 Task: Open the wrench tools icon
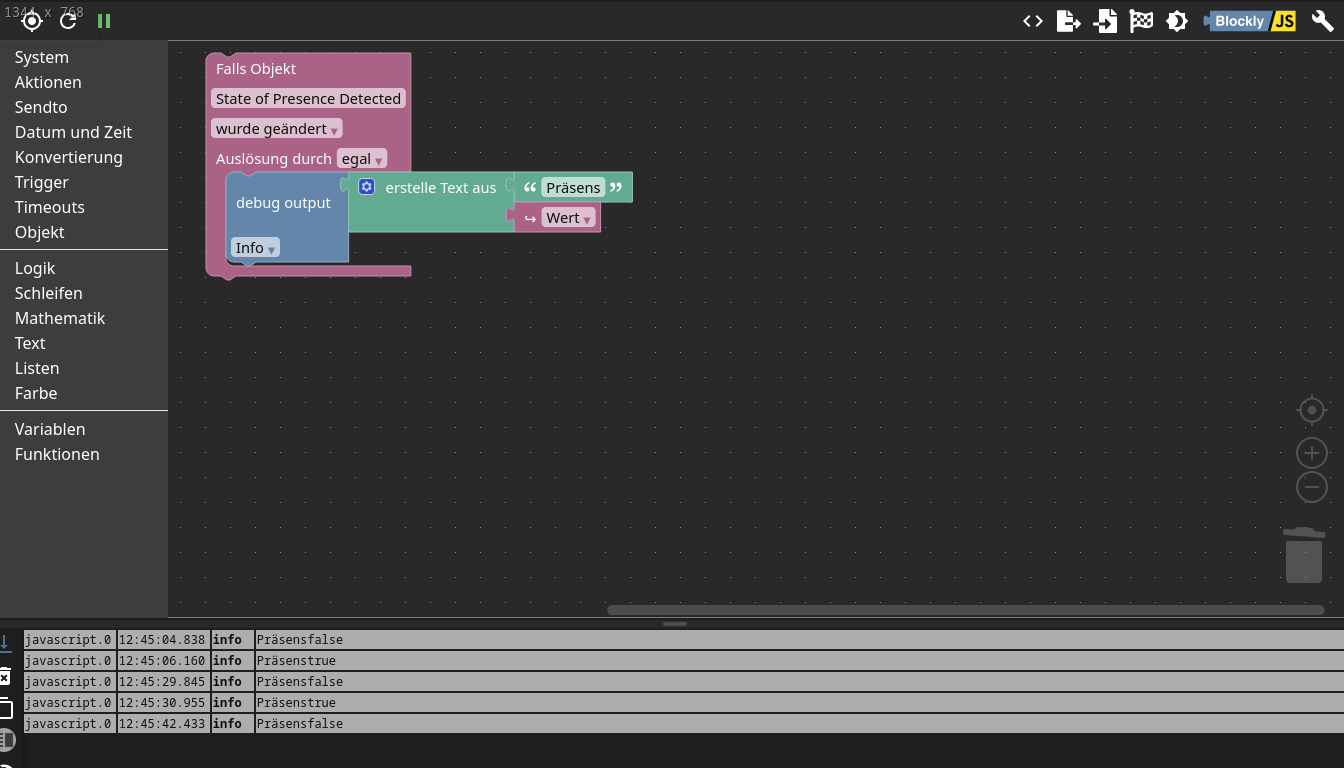(1322, 21)
